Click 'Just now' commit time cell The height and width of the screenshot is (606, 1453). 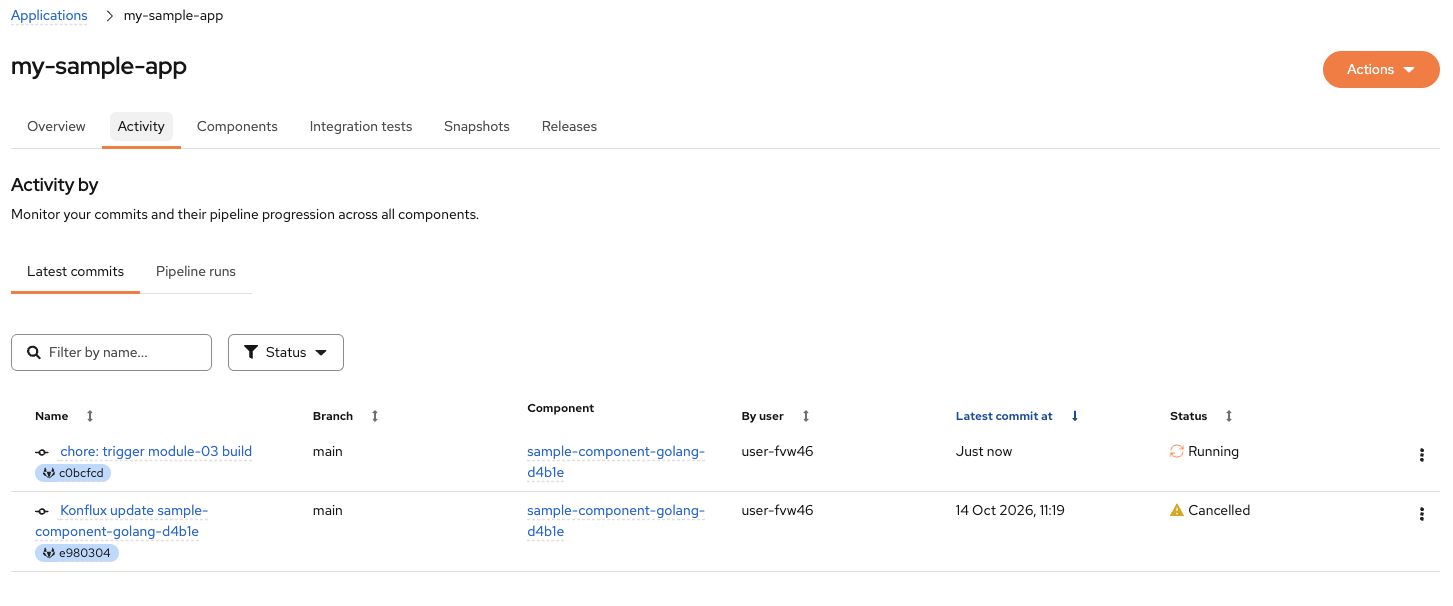coord(984,452)
